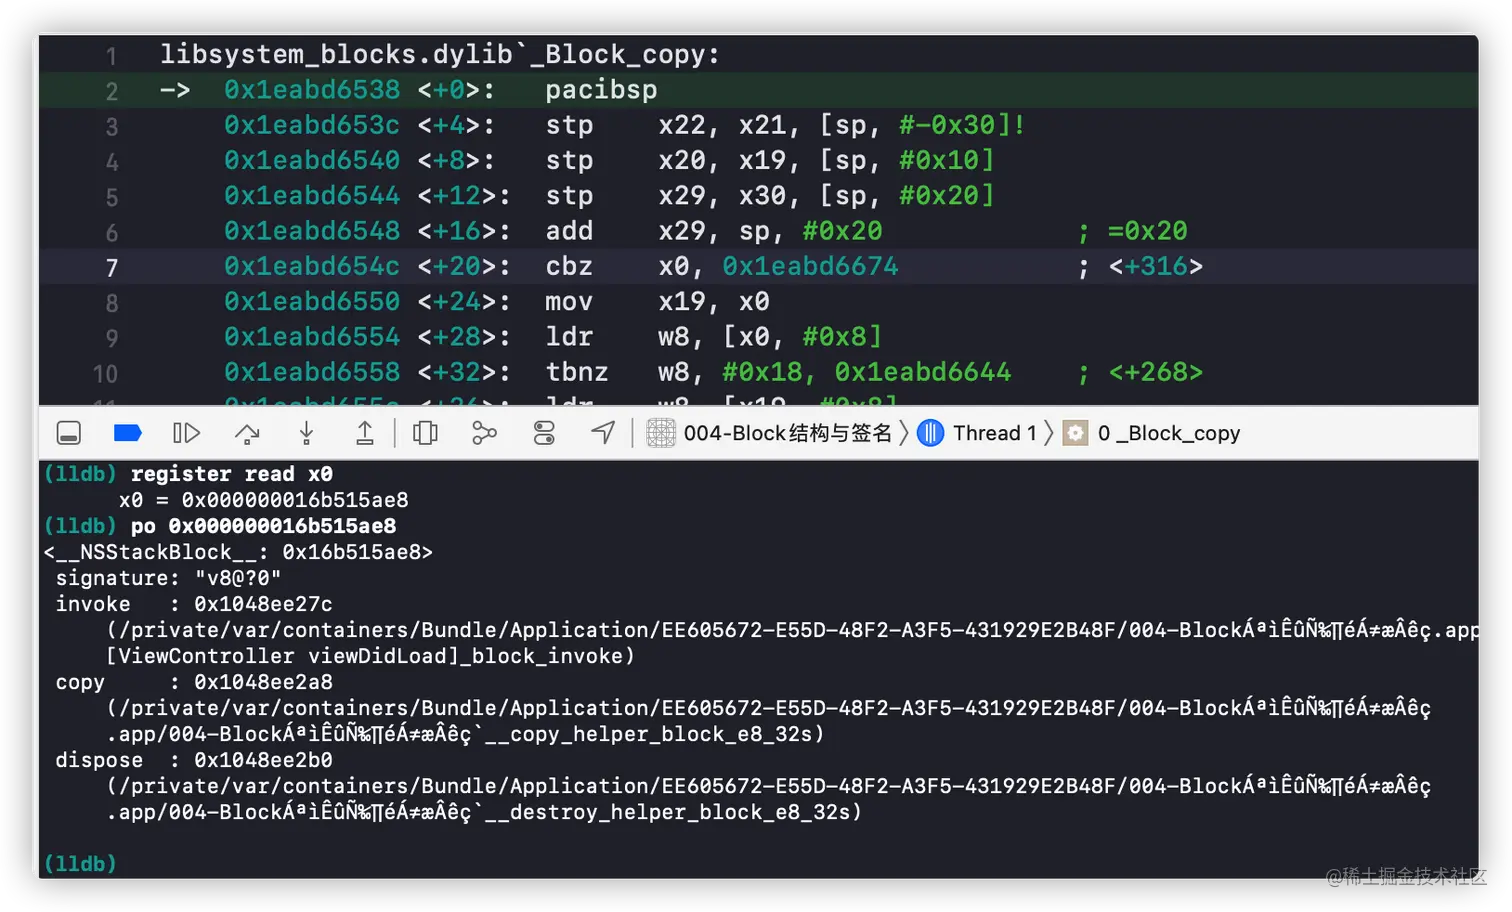The width and height of the screenshot is (1512, 912).
Task: Click the signature: "v8@?0" line
Action: [x=168, y=578]
